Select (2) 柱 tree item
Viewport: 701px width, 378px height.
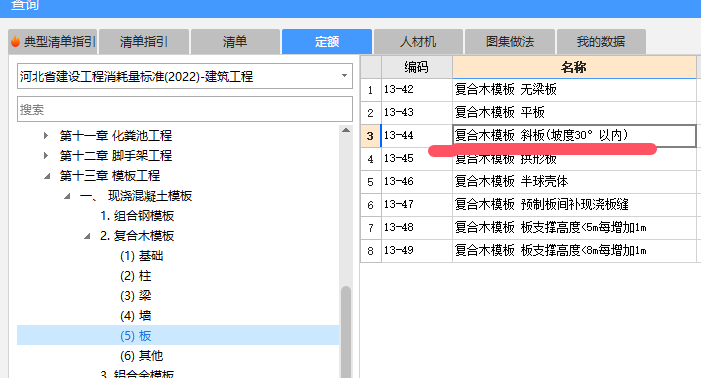tap(135, 276)
